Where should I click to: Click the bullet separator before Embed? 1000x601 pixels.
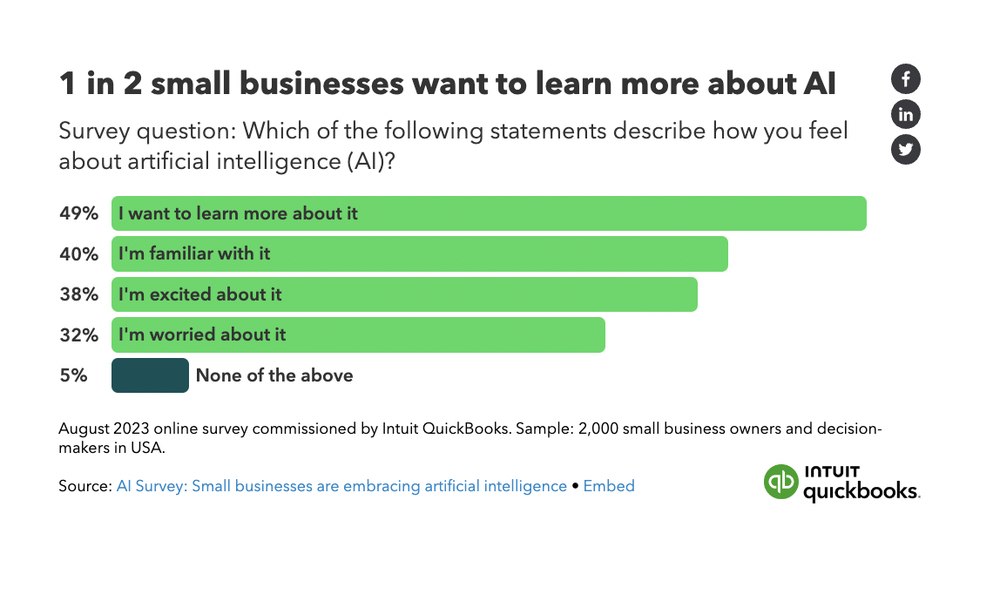coord(575,486)
